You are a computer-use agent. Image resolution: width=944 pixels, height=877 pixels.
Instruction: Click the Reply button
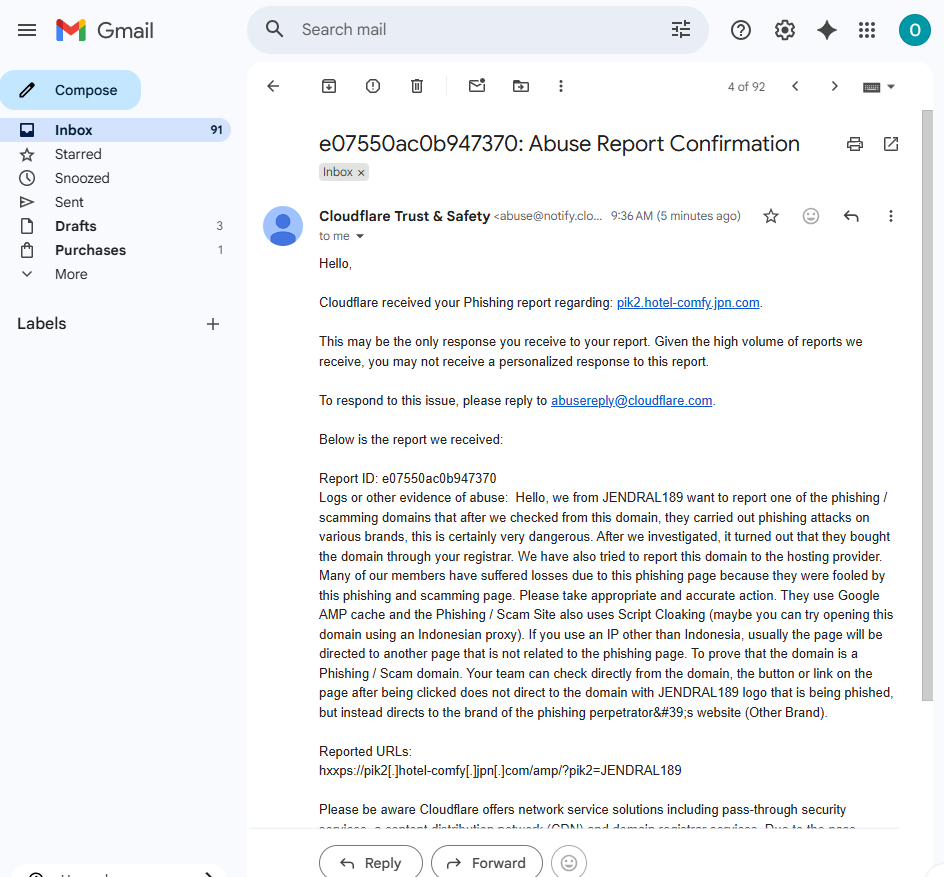(x=371, y=863)
